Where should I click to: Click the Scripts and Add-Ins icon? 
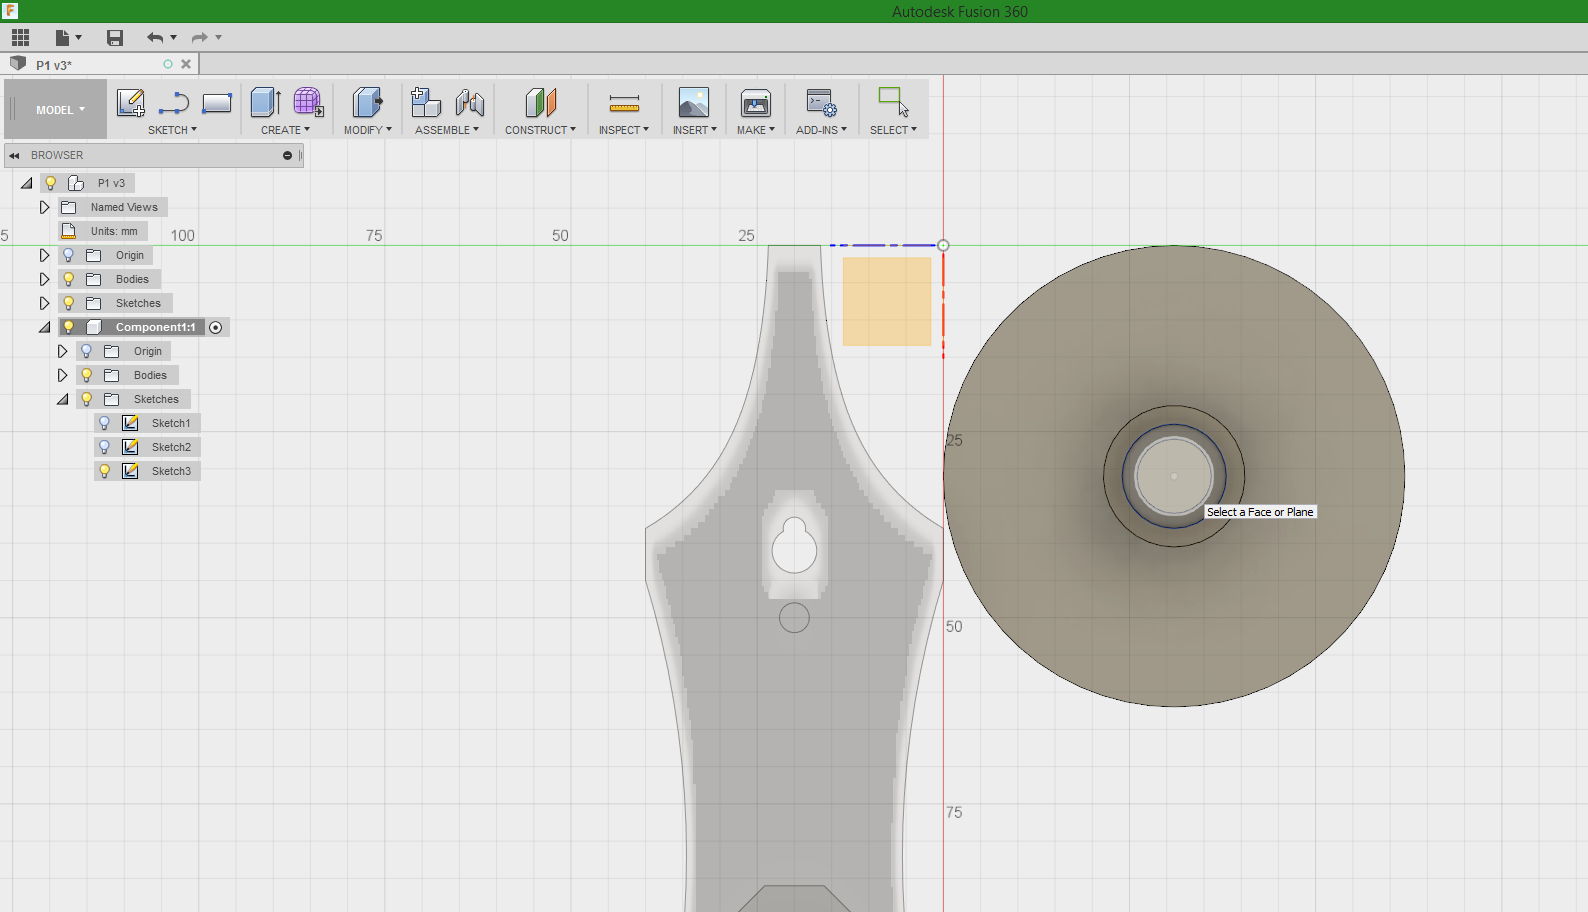821,102
